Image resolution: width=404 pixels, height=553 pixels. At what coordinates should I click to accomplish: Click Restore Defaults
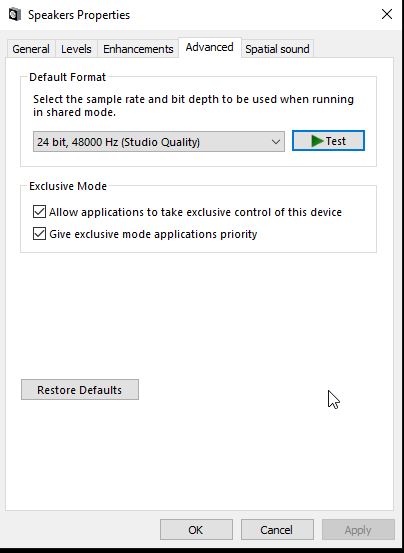pos(80,390)
